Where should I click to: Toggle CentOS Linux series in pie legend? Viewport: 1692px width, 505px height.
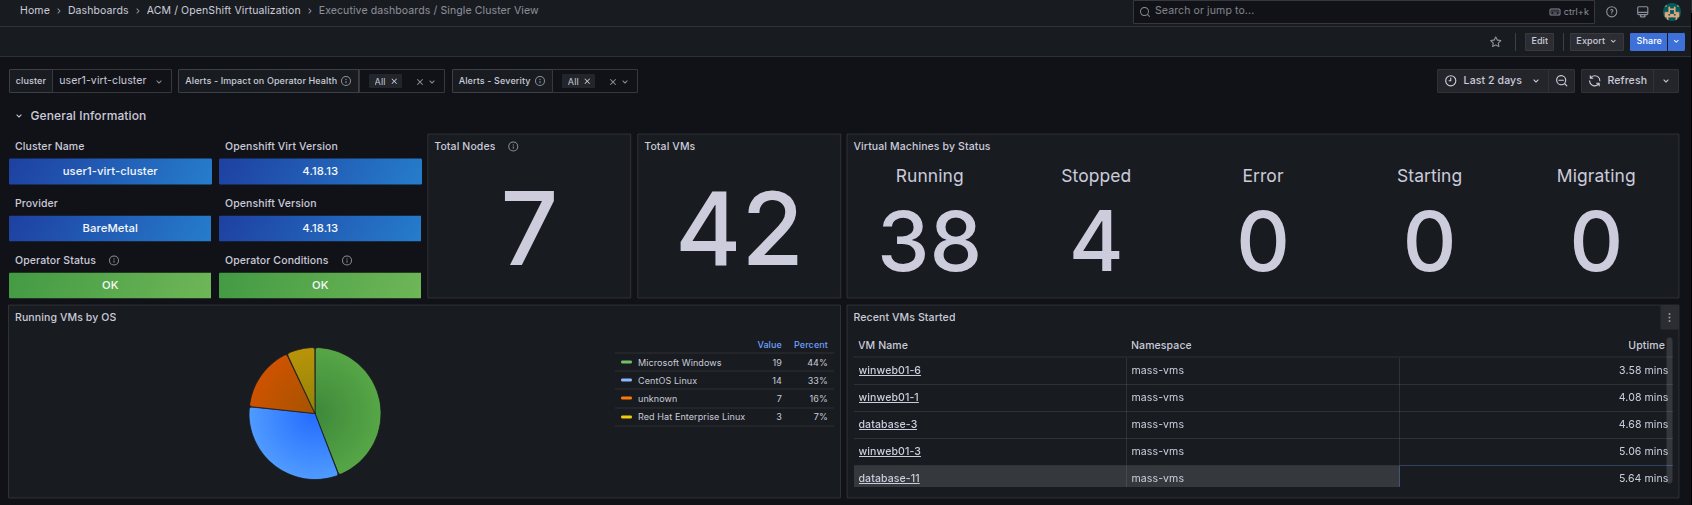(667, 381)
